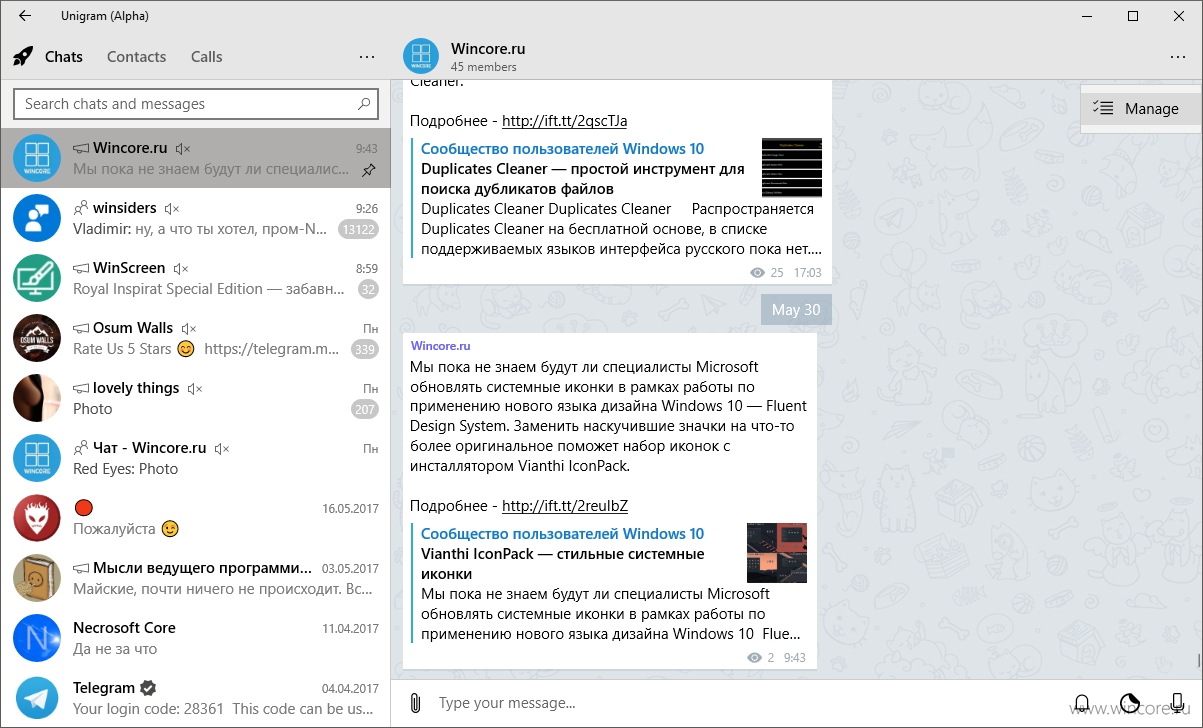Screen dimensions: 1203x728
Task: Attach a file with paperclip icon
Action: click(415, 703)
